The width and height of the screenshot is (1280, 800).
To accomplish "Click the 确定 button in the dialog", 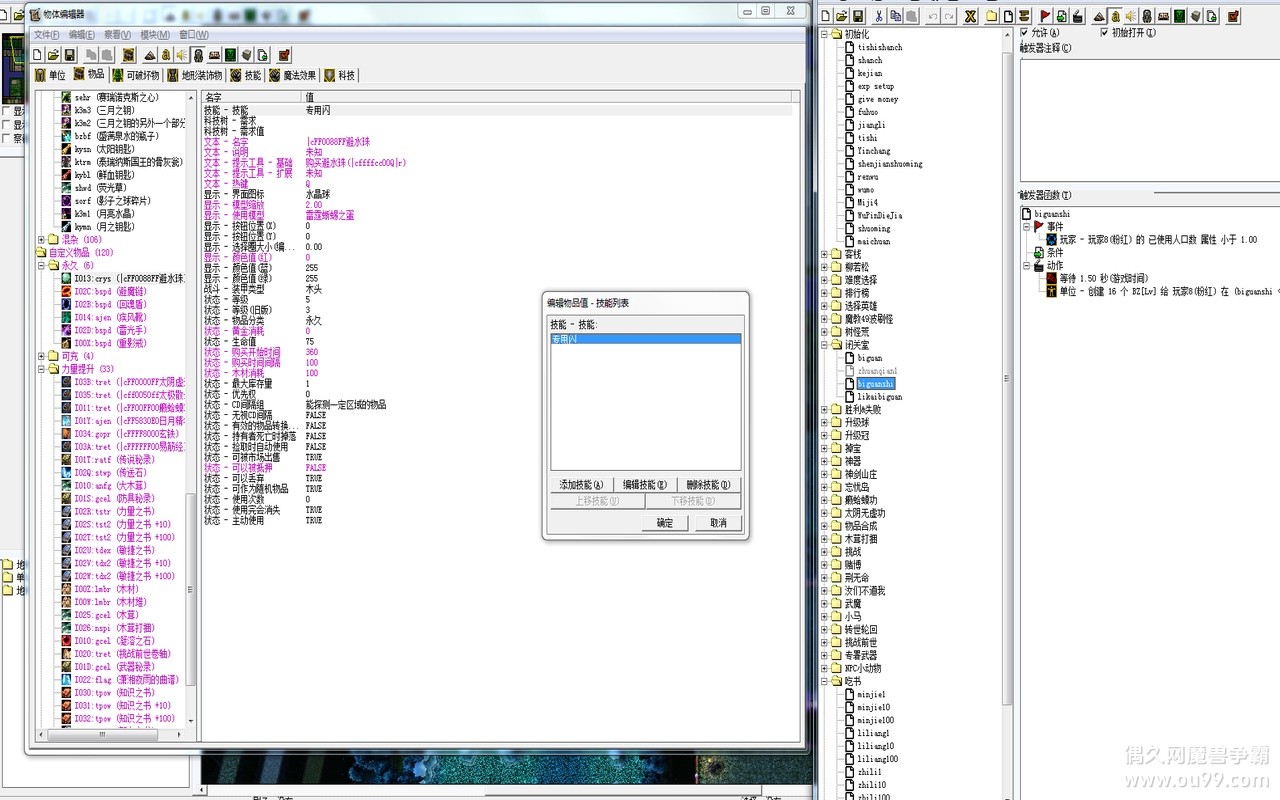I will pyautogui.click(x=665, y=523).
